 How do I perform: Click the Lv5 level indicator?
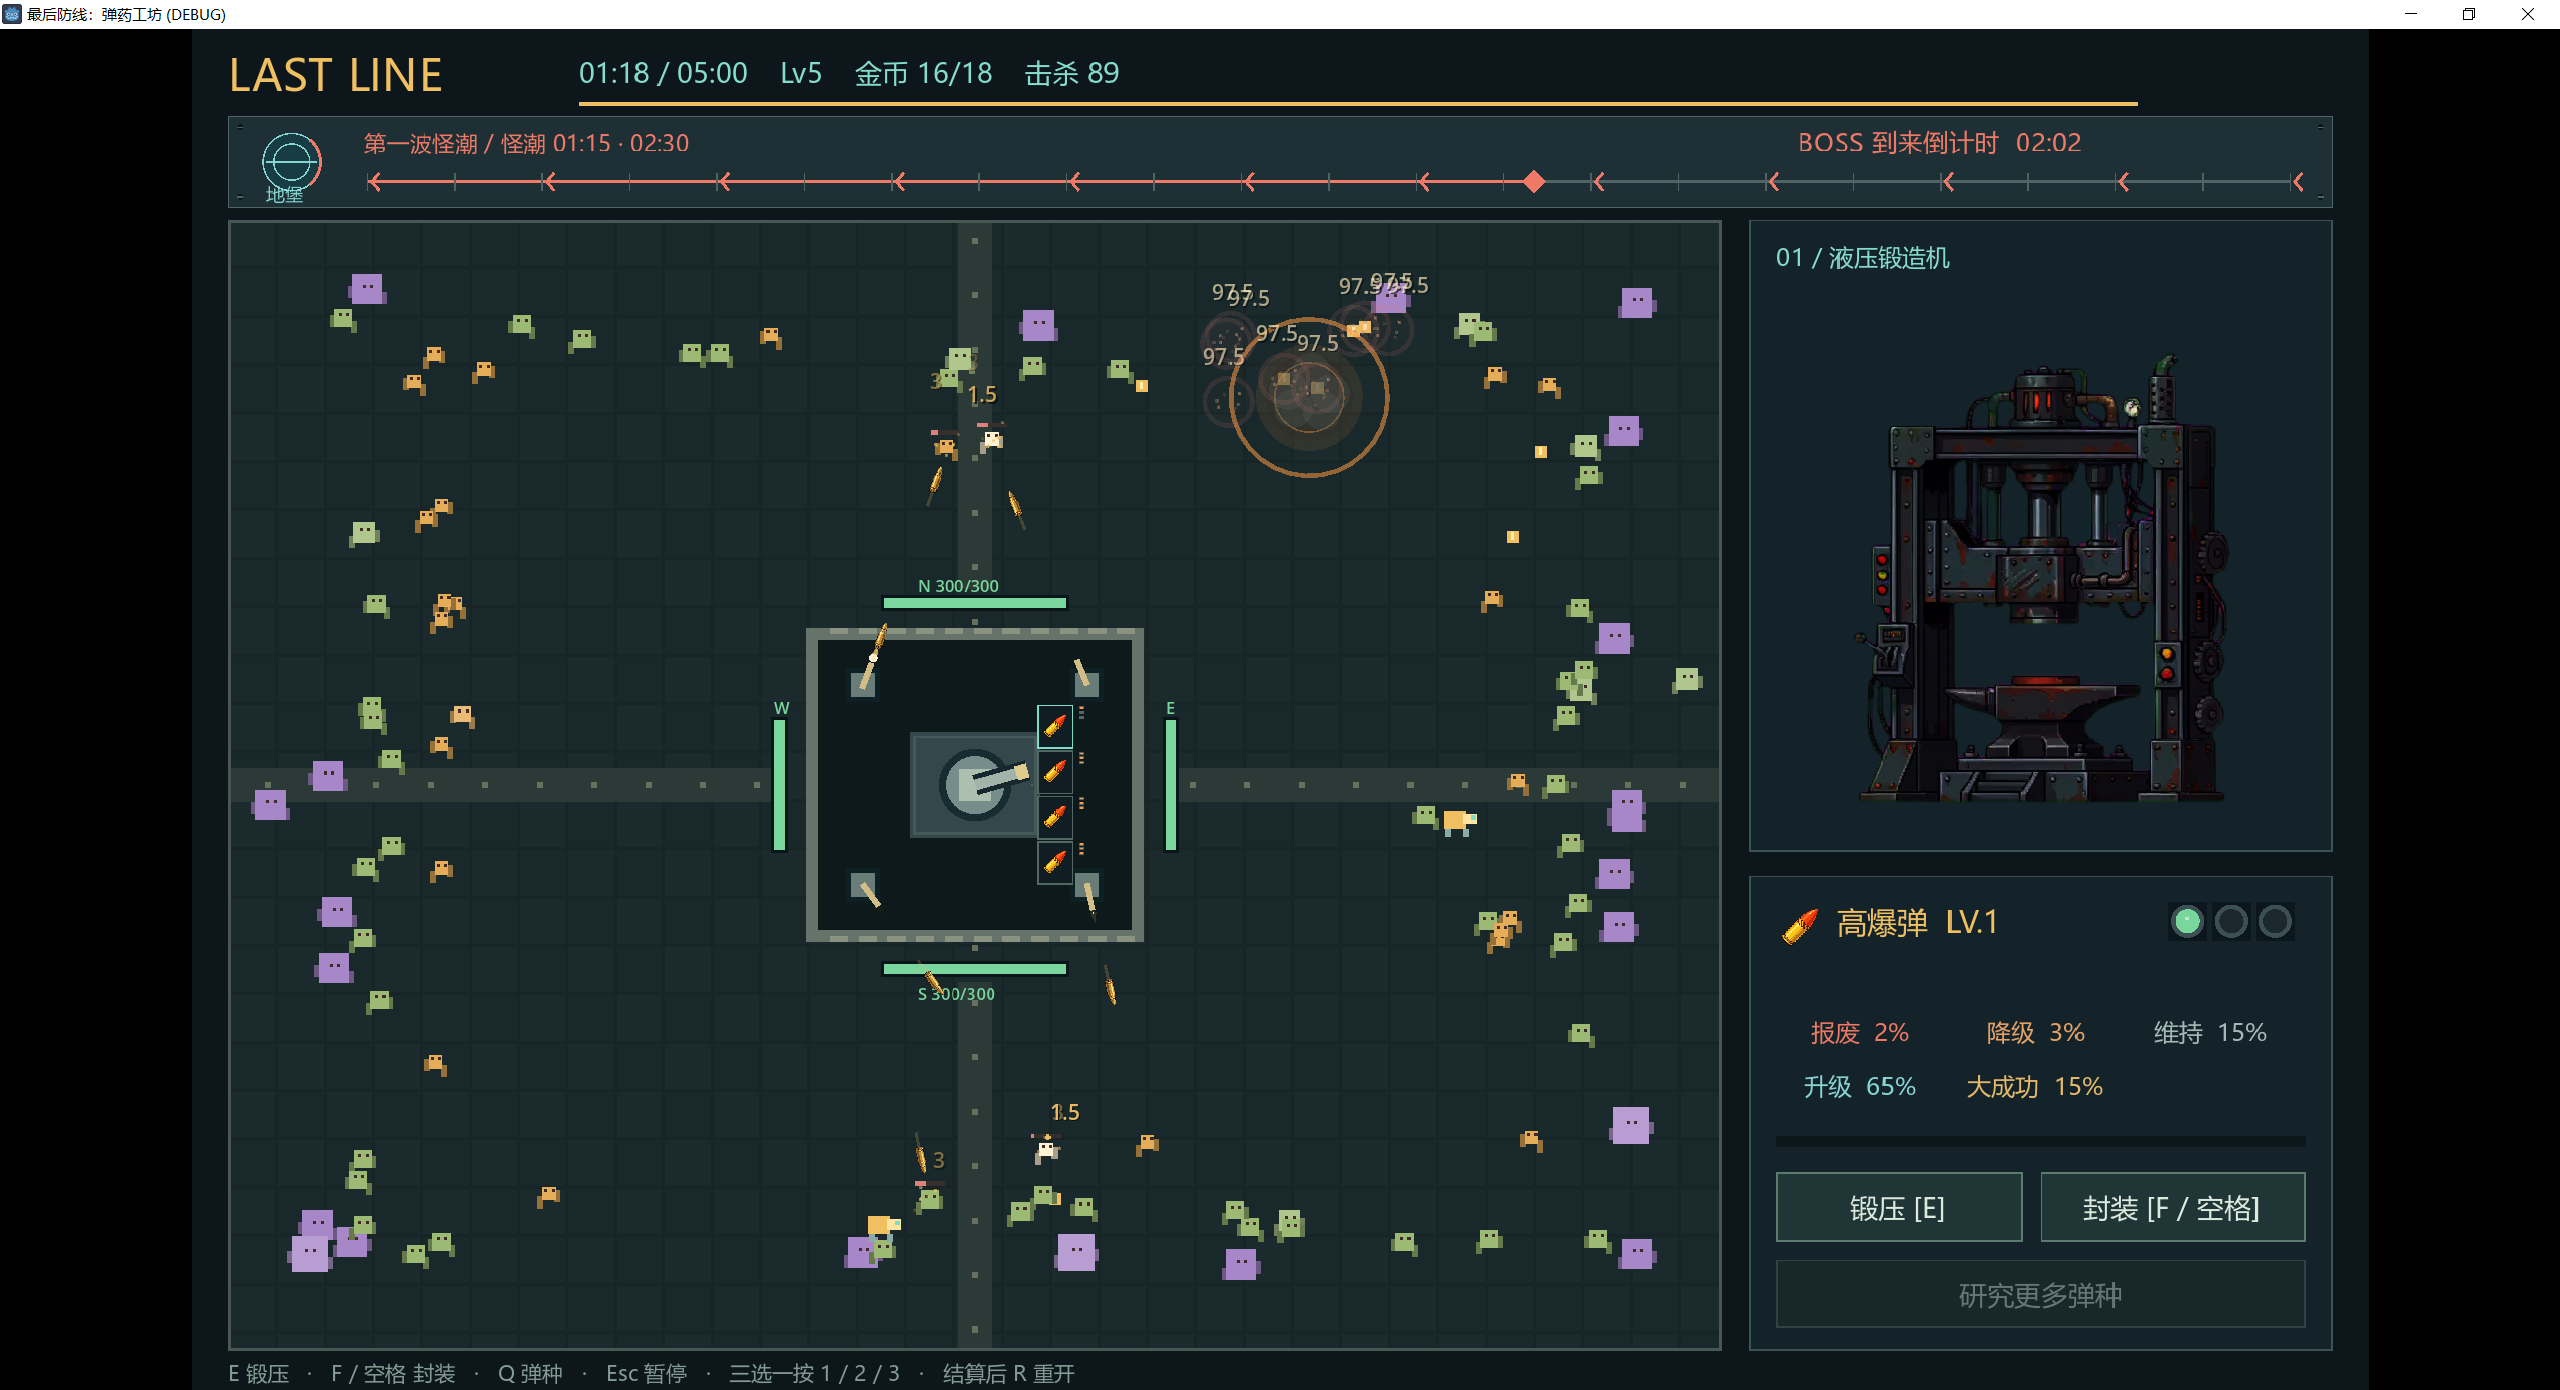(x=801, y=73)
